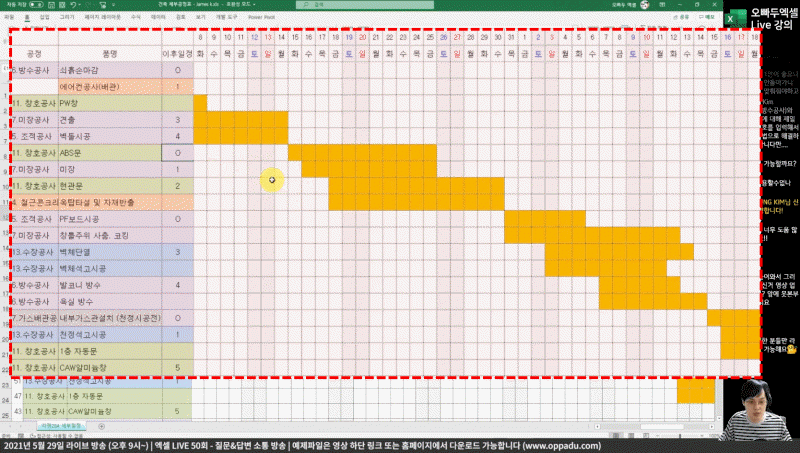This screenshot has height=453, width=800.
Task: Click the 보기 (View) ribbon tab
Action: point(203,17)
